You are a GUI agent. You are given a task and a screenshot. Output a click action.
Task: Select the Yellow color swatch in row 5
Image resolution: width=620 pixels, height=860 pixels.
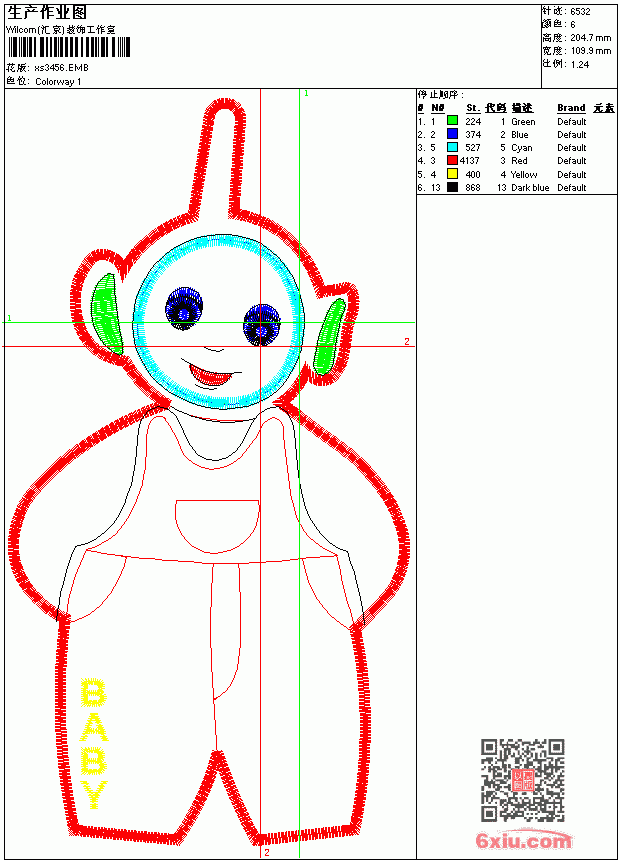tap(452, 174)
